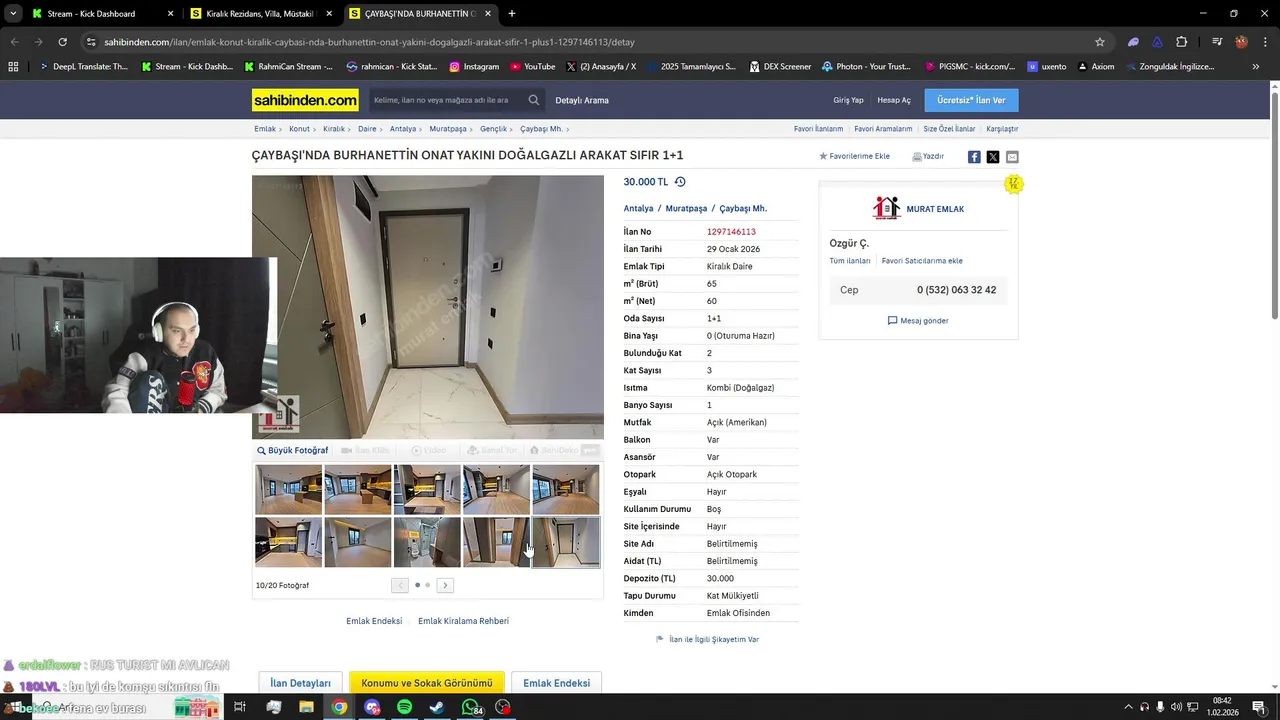Click Favorilerime Ekle
Image resolution: width=1280 pixels, height=720 pixels.
(x=854, y=157)
